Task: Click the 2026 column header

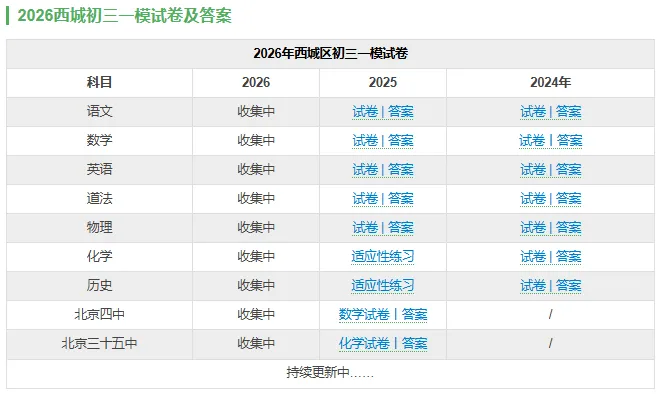Action: pyautogui.click(x=256, y=82)
